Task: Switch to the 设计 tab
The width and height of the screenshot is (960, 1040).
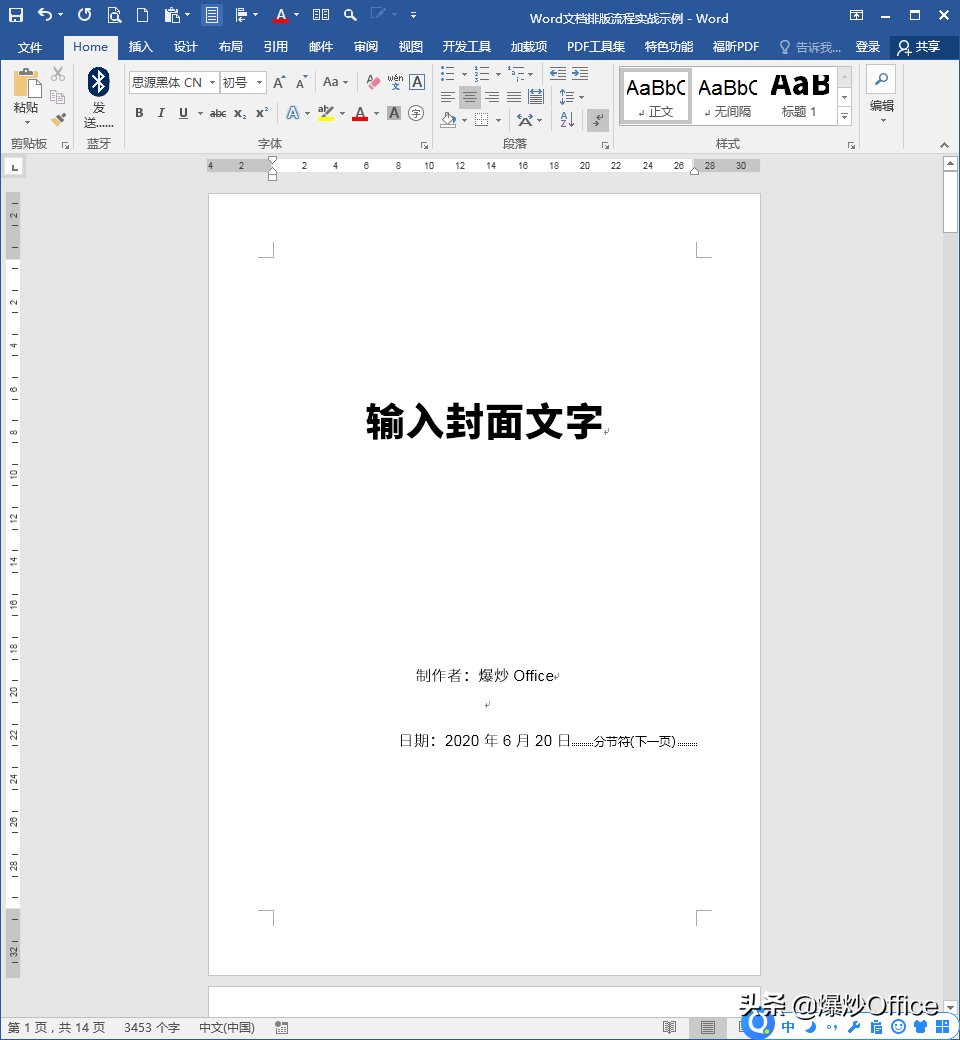Action: pos(186,47)
